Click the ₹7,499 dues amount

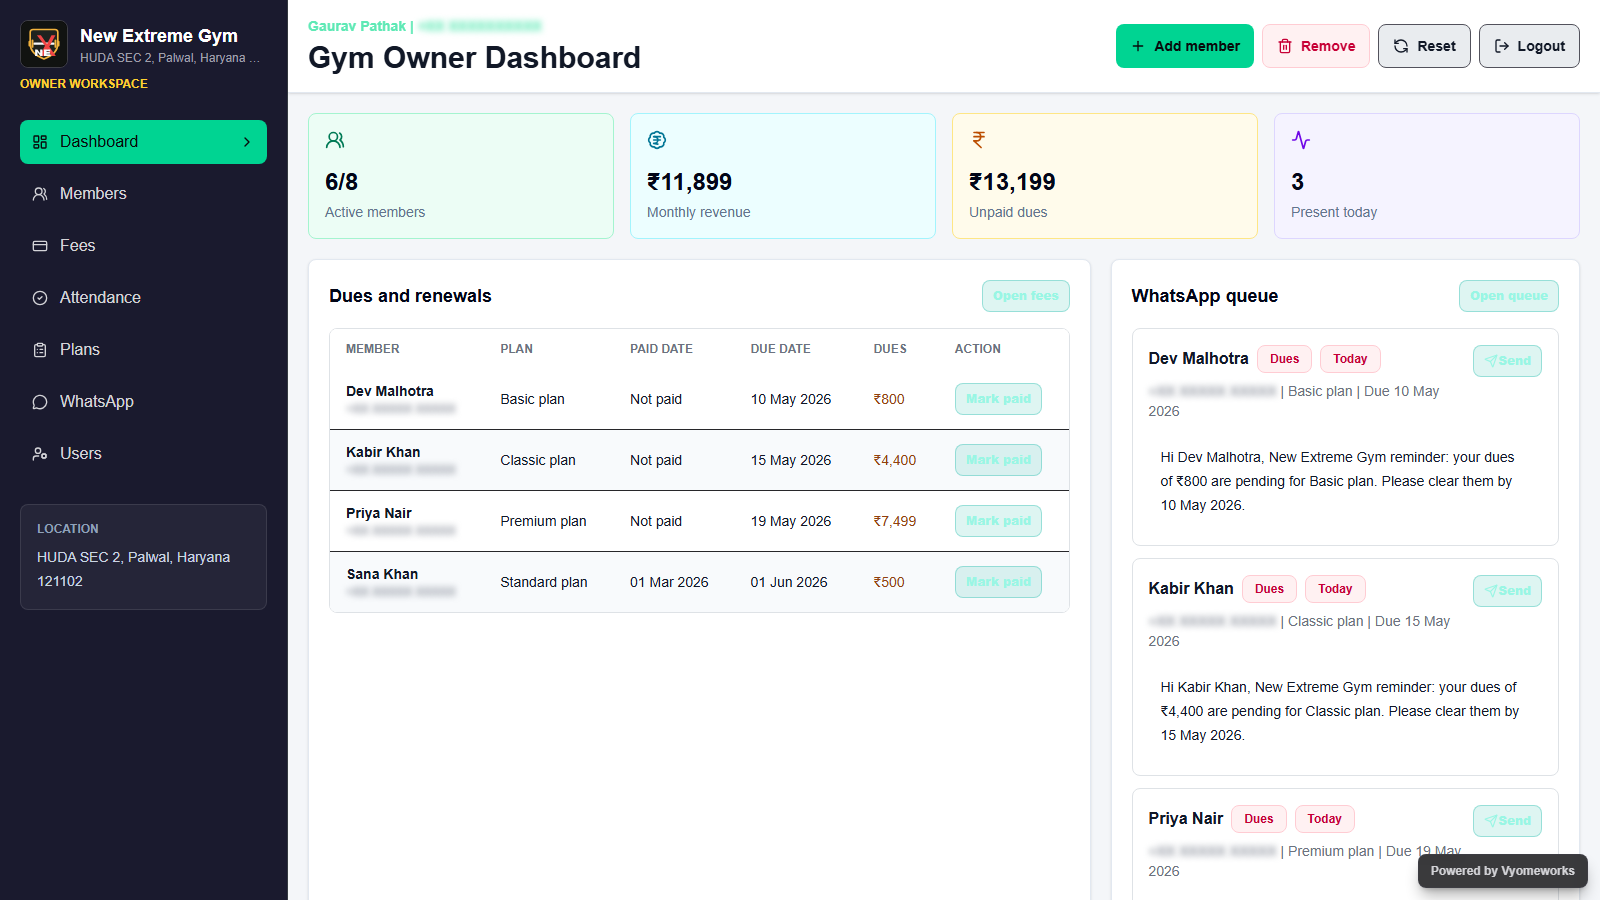[x=895, y=521]
